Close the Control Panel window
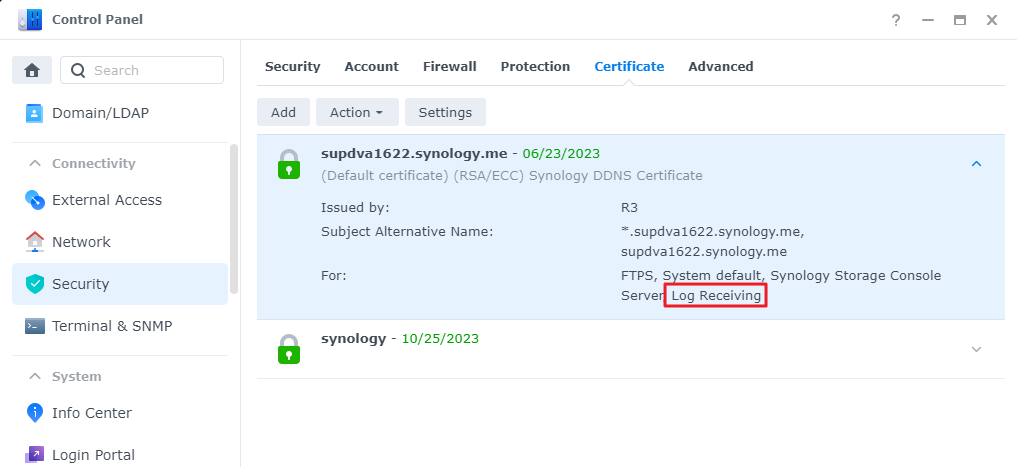The image size is (1017, 467). tap(992, 20)
